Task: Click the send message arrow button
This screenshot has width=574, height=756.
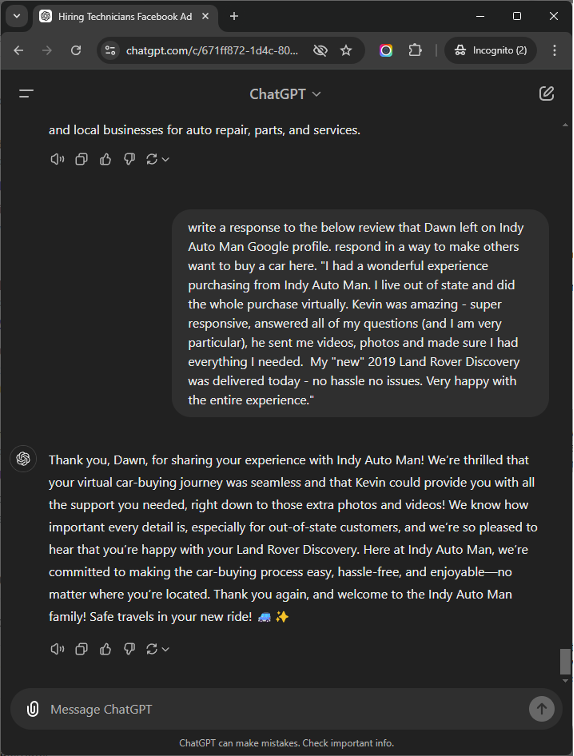Action: point(541,709)
